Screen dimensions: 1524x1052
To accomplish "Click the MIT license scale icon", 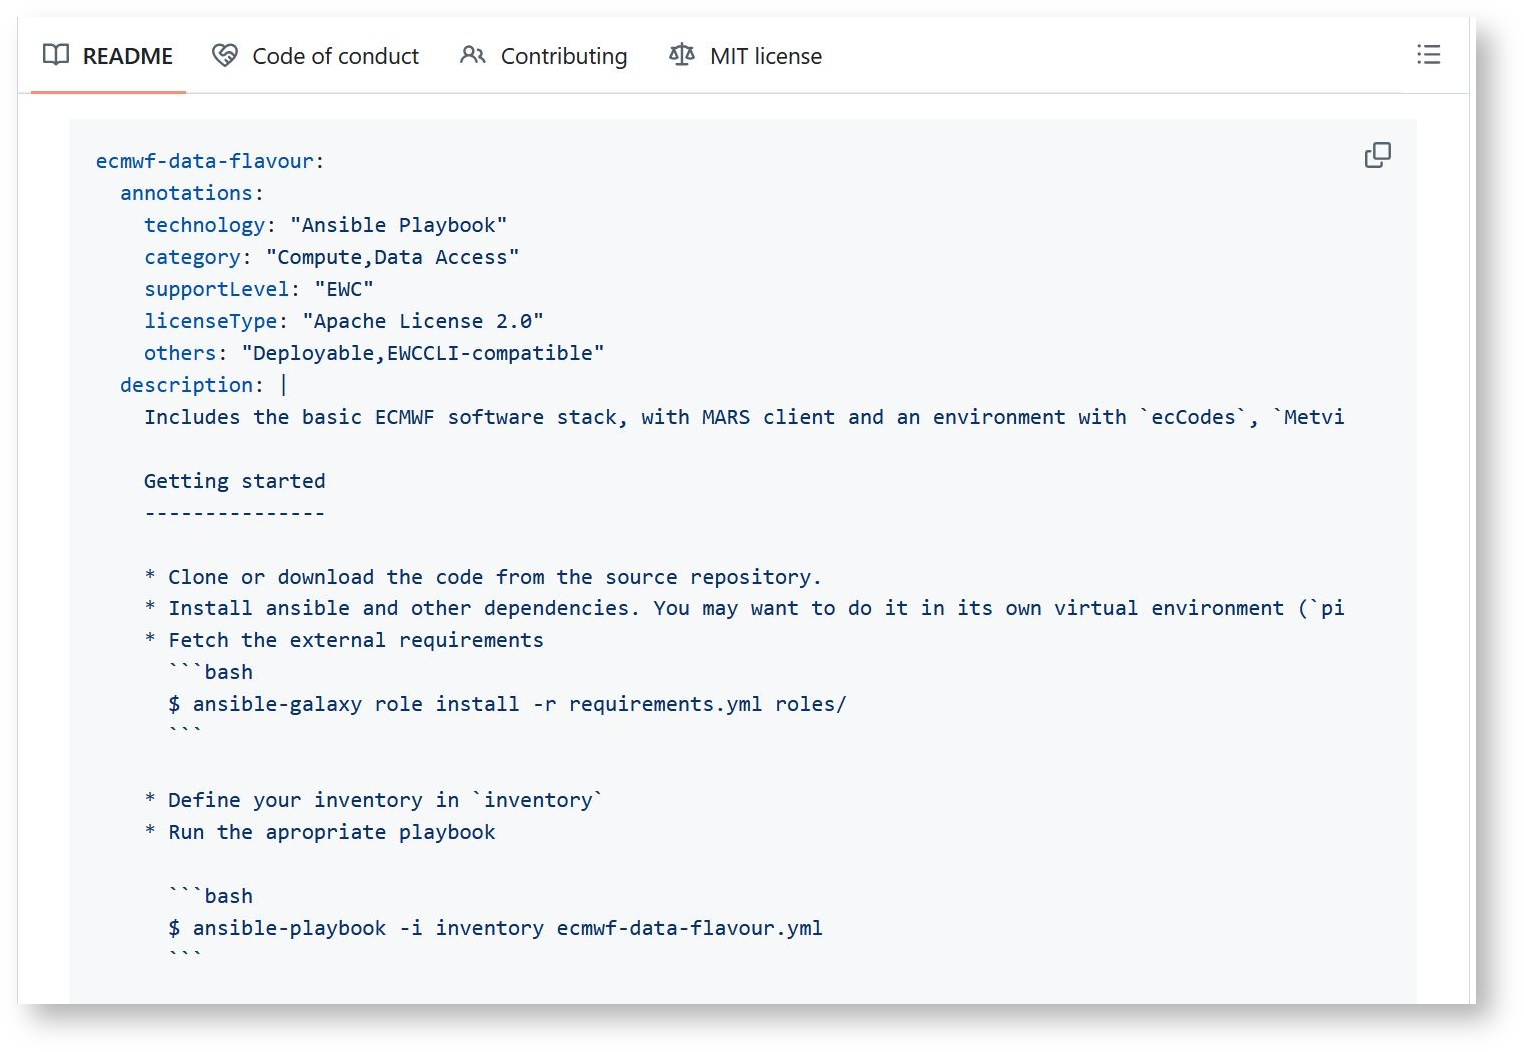I will 682,55.
